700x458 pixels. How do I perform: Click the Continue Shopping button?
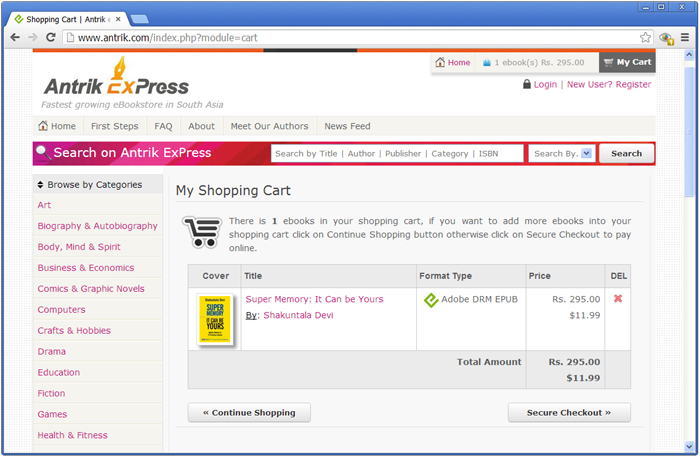coord(249,412)
